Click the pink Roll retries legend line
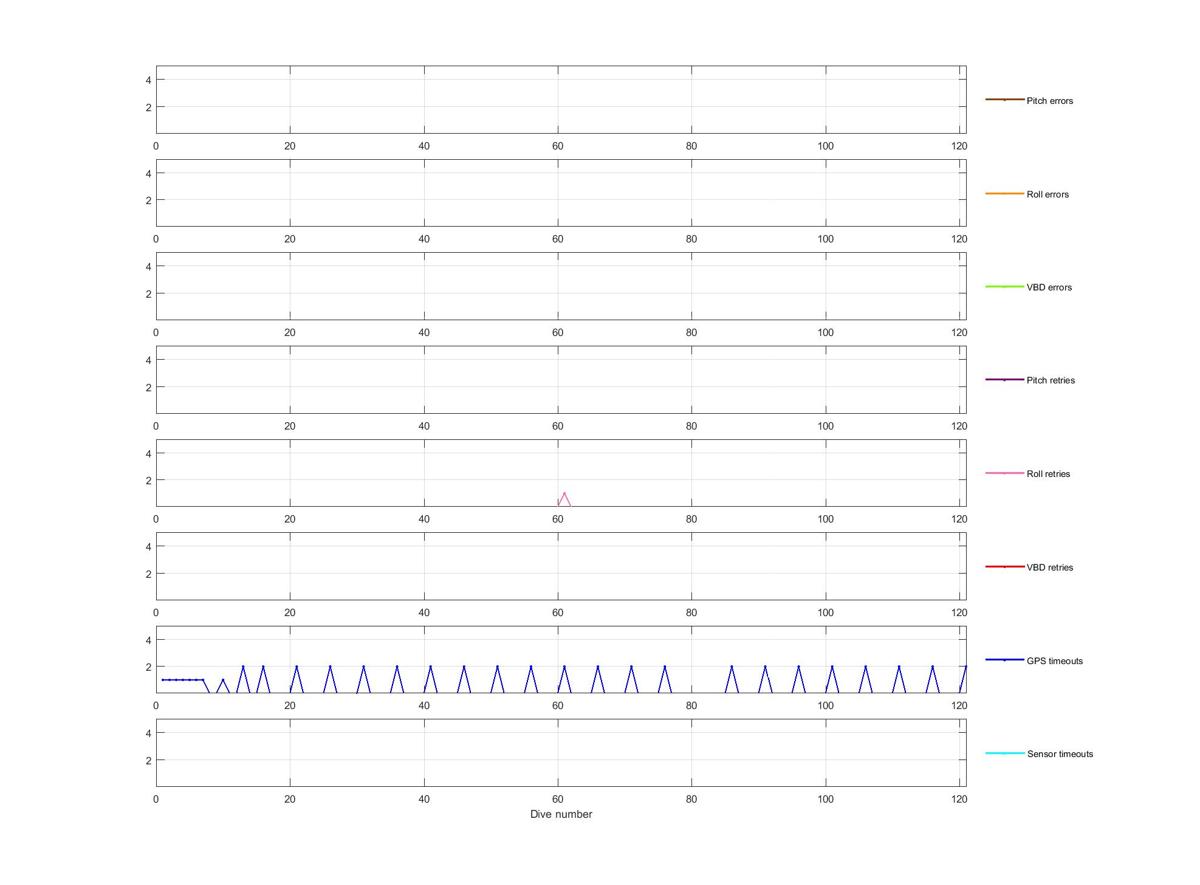 [x=1005, y=473]
